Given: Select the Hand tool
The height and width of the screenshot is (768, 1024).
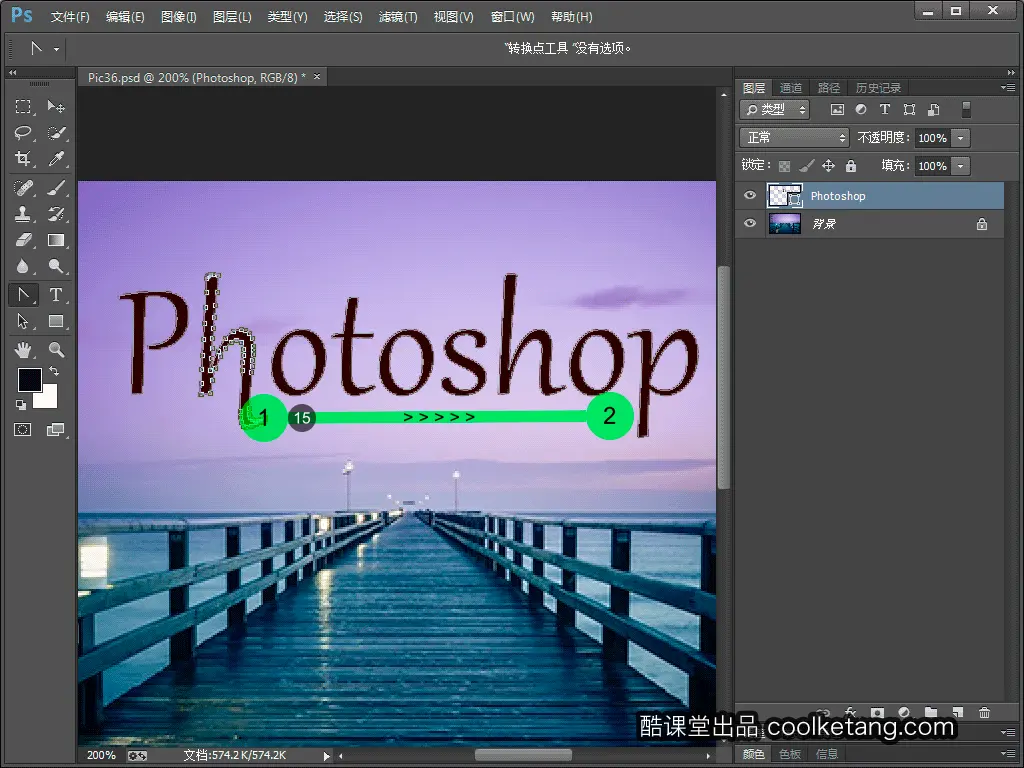Looking at the screenshot, I should pyautogui.click(x=24, y=350).
